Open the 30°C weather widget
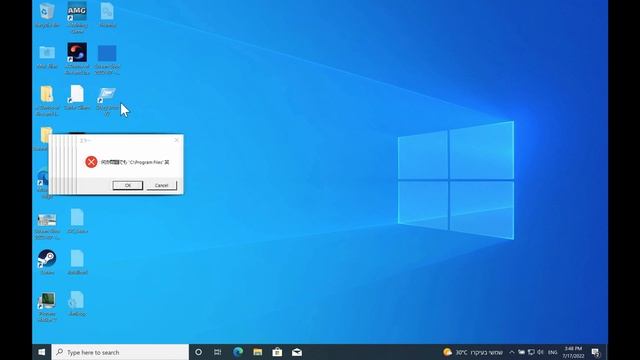 pyautogui.click(x=473, y=352)
